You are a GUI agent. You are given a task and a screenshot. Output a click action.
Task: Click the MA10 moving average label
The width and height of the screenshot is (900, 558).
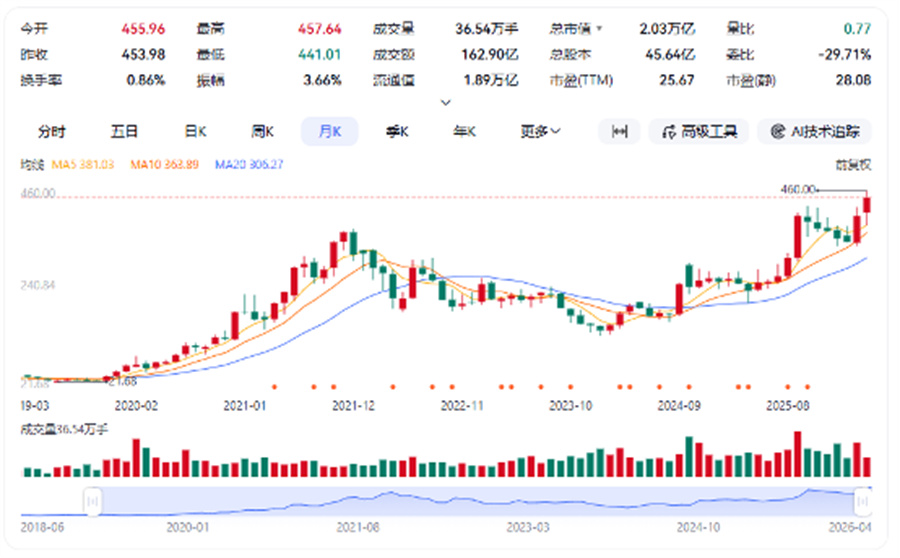pyautogui.click(x=164, y=165)
